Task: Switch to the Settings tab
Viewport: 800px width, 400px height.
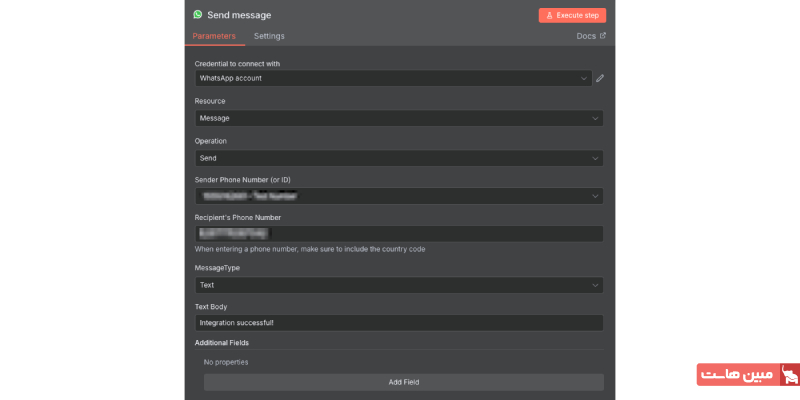Action: click(x=269, y=36)
